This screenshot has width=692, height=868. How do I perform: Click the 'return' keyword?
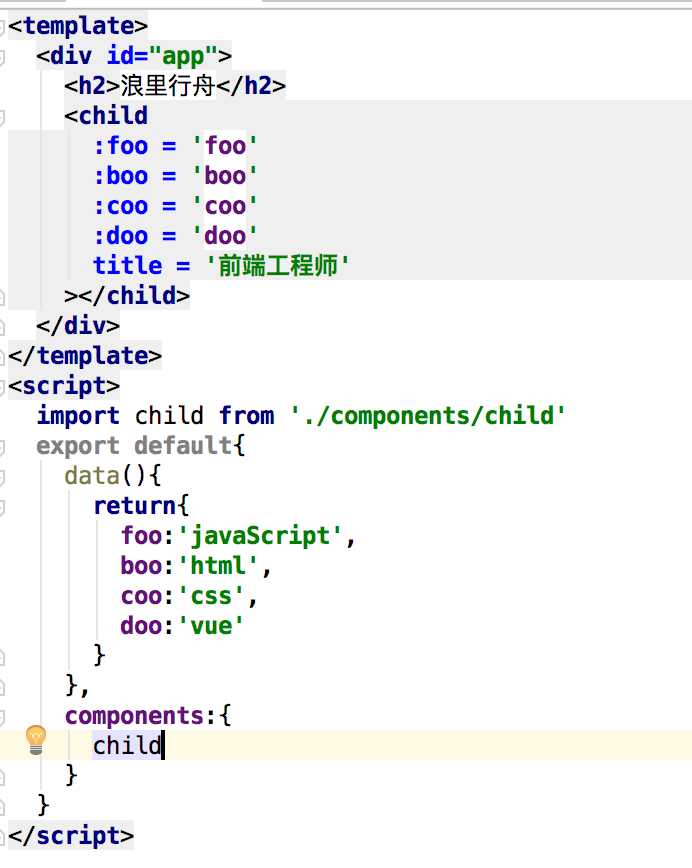point(135,505)
